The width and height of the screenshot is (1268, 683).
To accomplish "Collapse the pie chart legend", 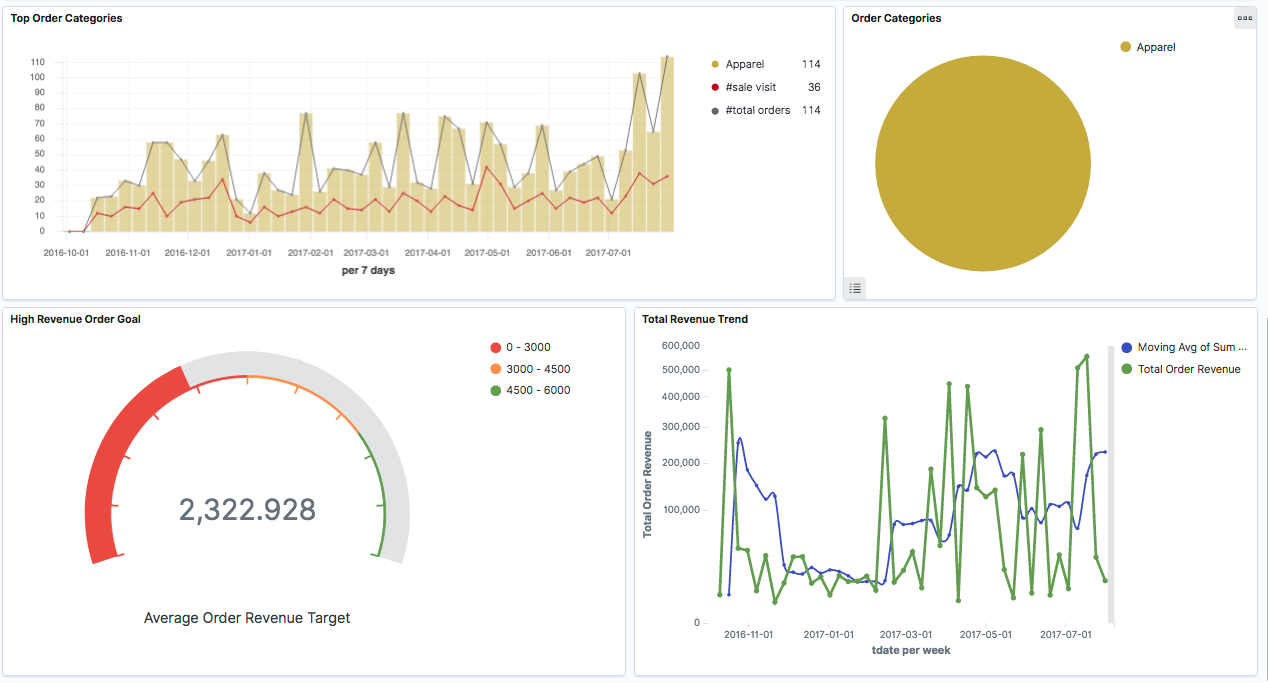I will click(x=854, y=288).
